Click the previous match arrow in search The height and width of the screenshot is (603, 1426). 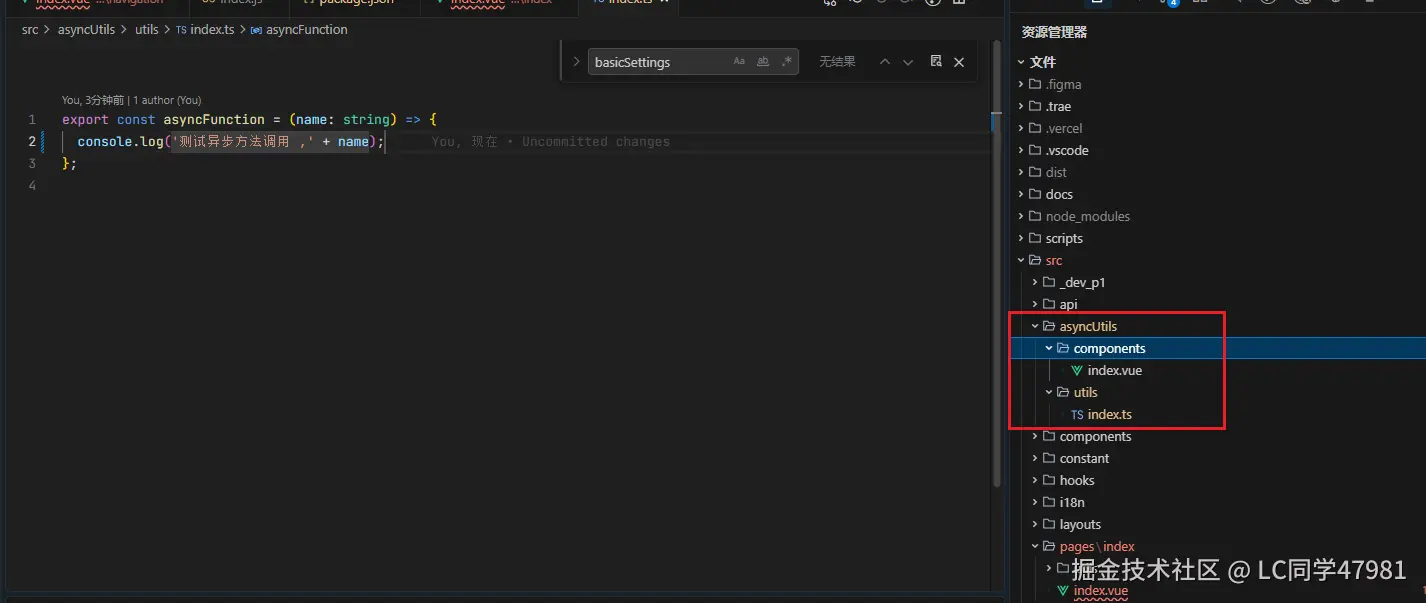(885, 61)
